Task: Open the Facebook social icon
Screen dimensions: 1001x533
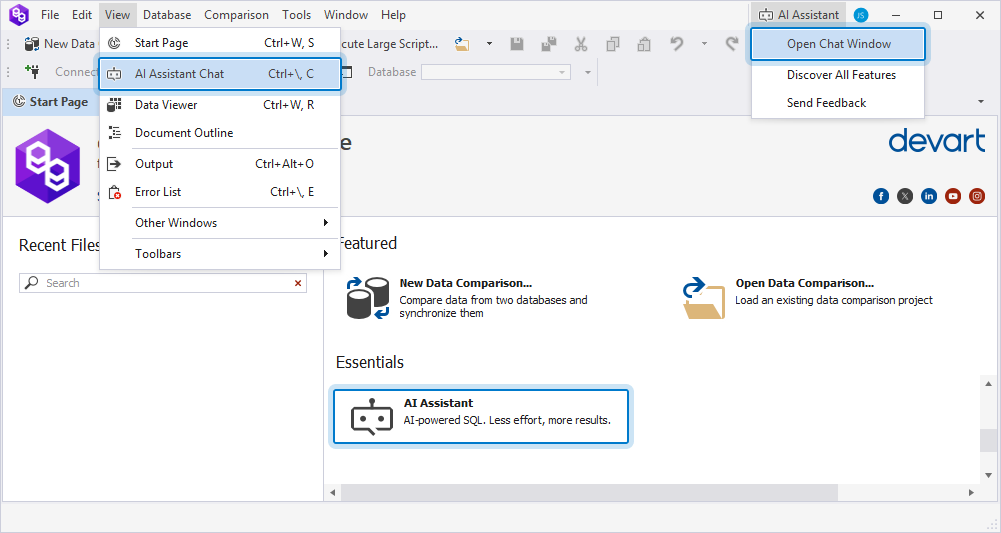Action: click(881, 196)
